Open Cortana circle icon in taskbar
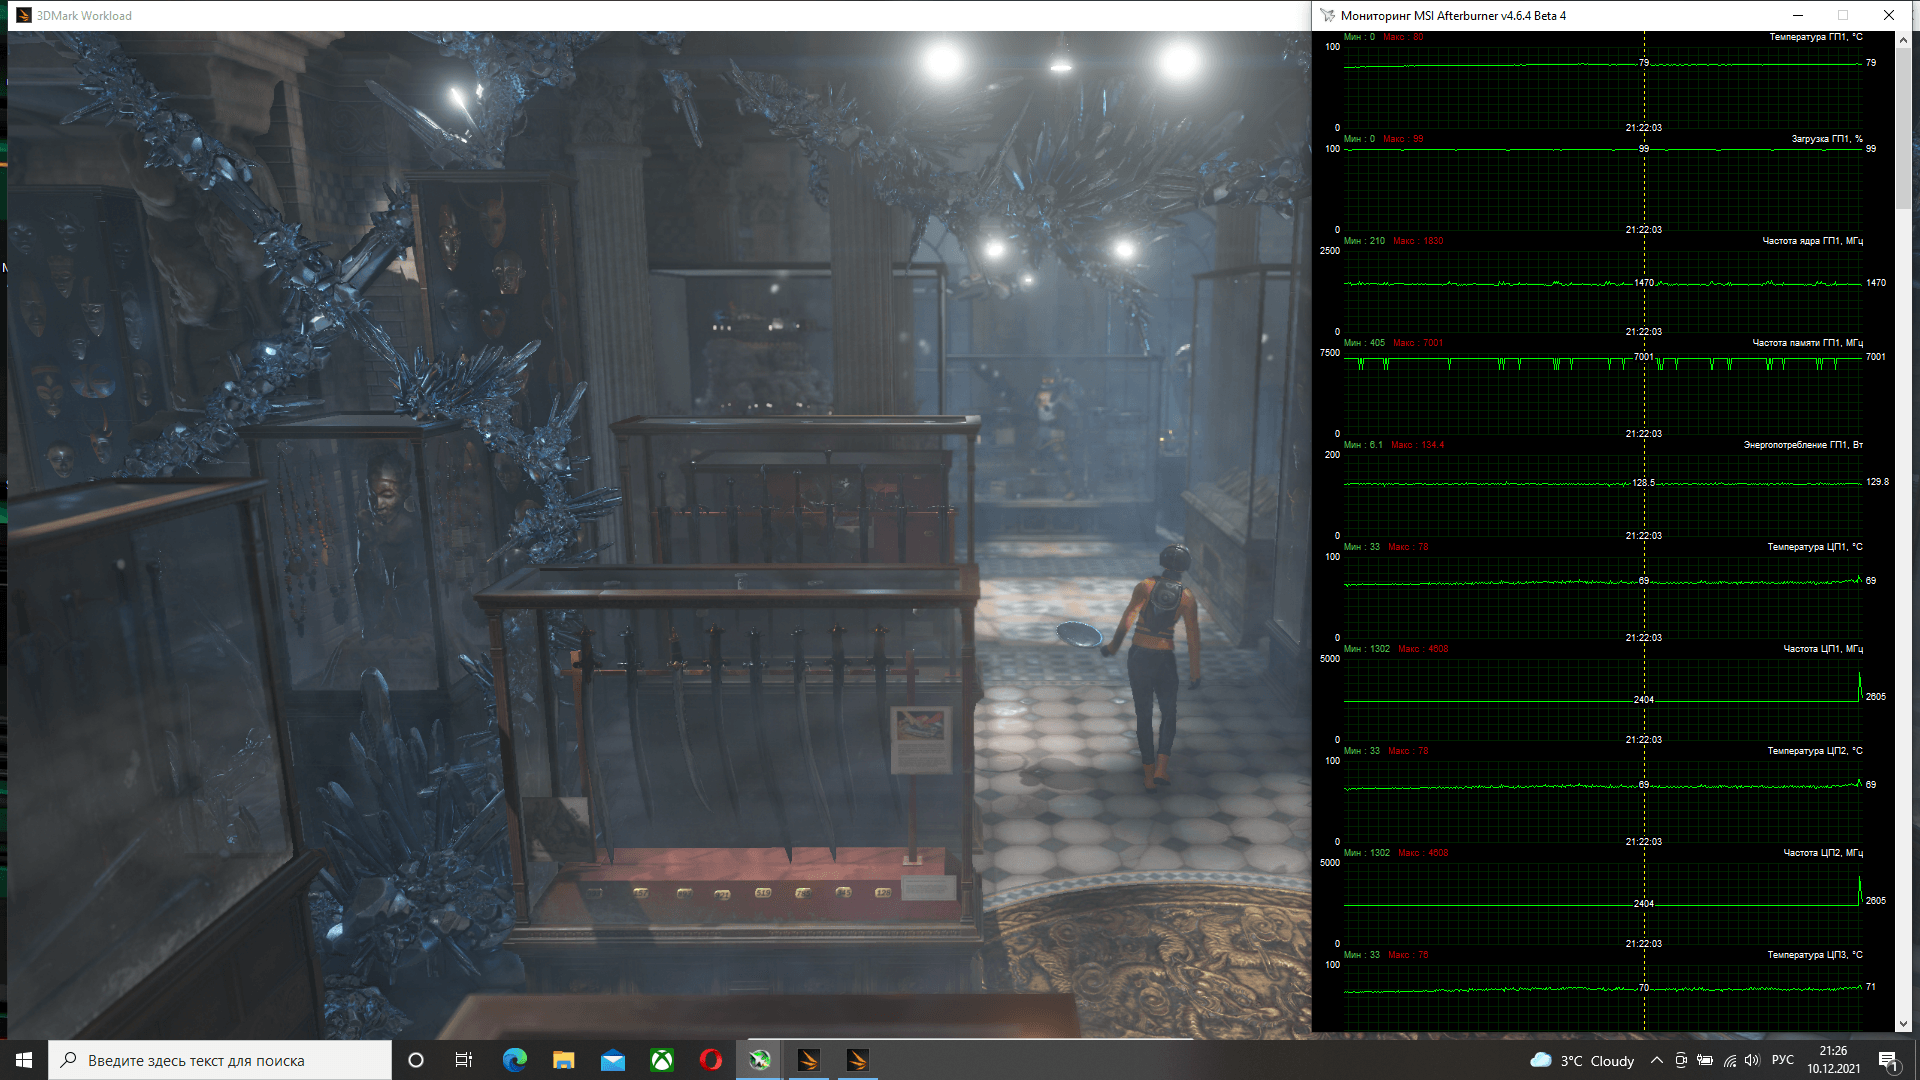This screenshot has width=1920, height=1080. pyautogui.click(x=416, y=1060)
